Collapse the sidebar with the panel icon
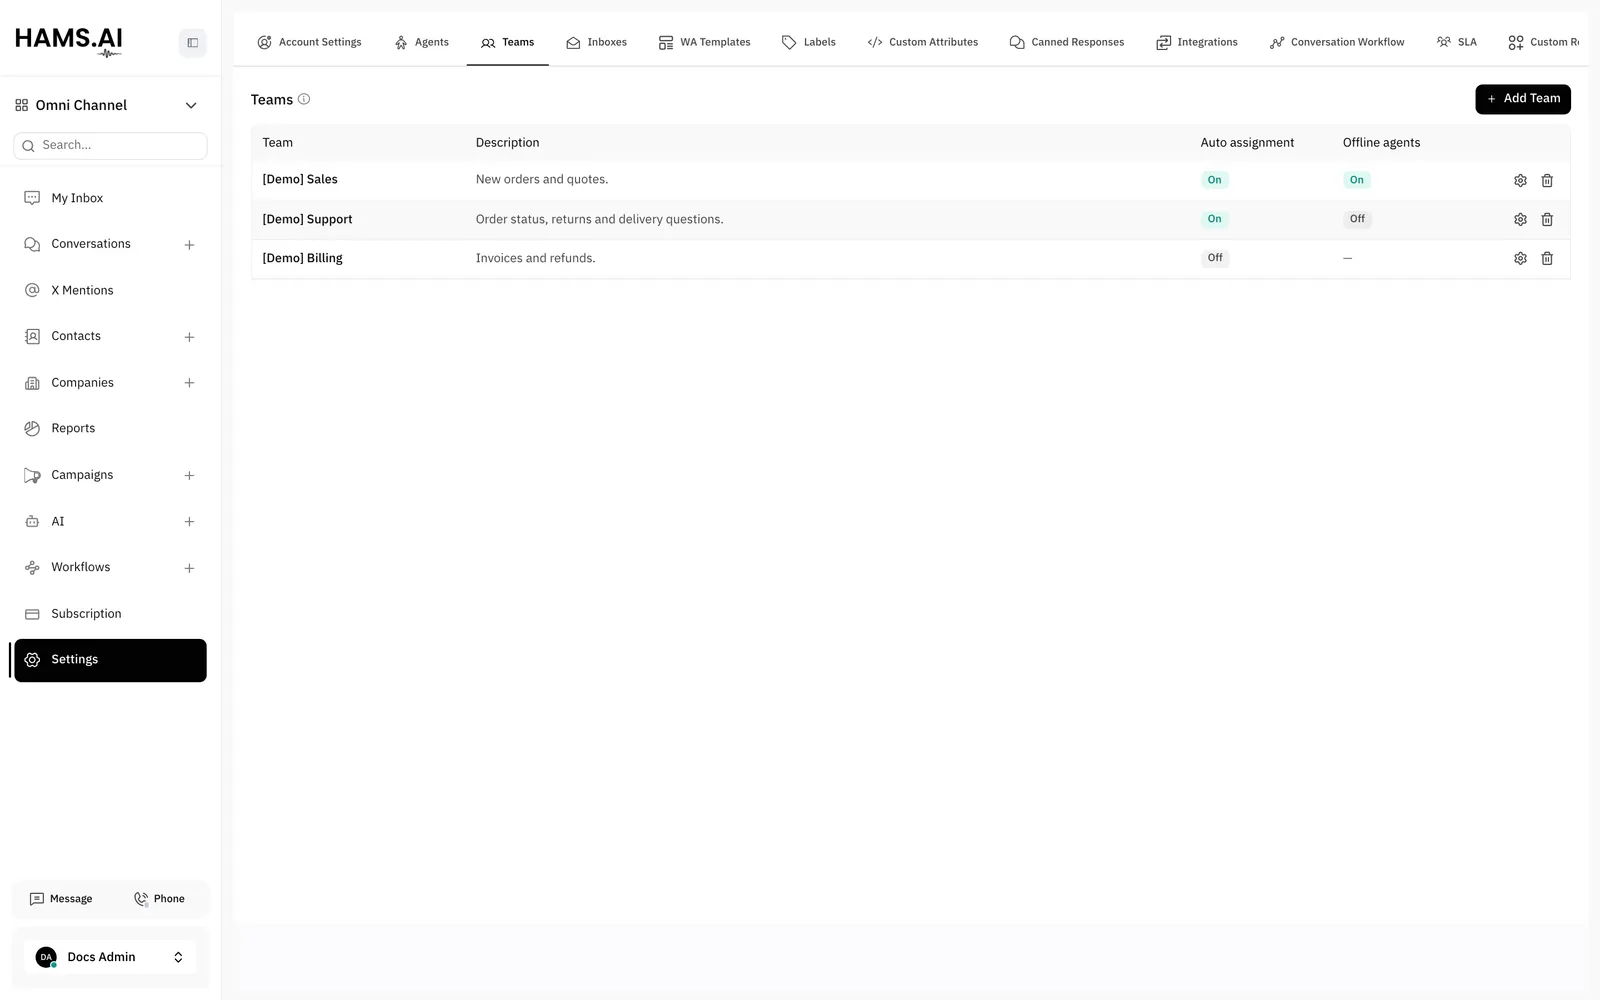This screenshot has width=1600, height=1000. 193,43
